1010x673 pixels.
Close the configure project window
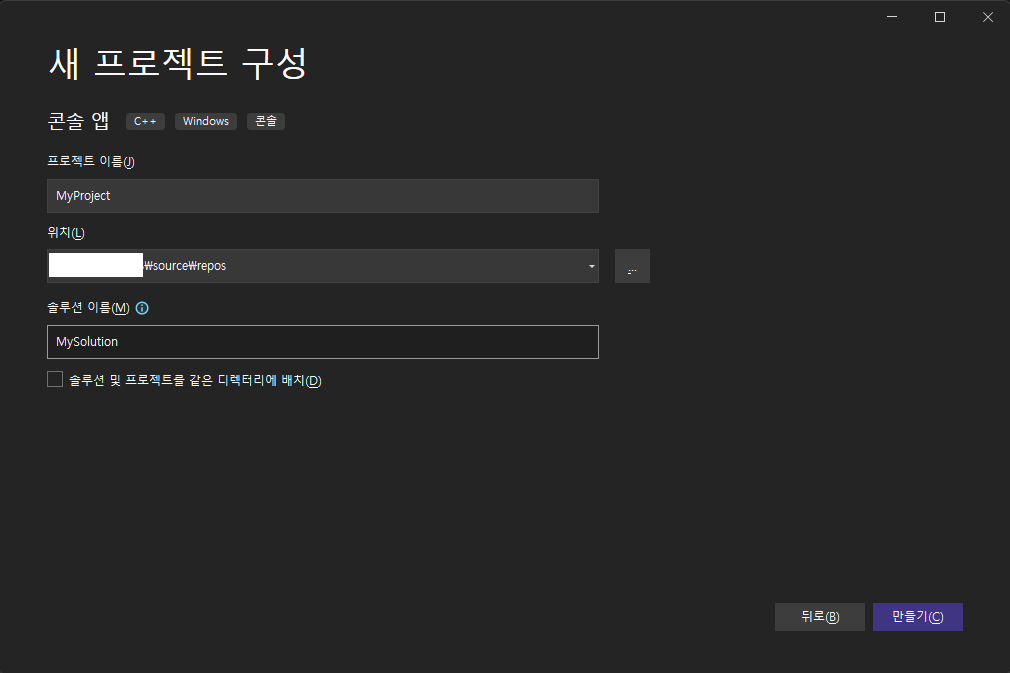click(x=987, y=17)
